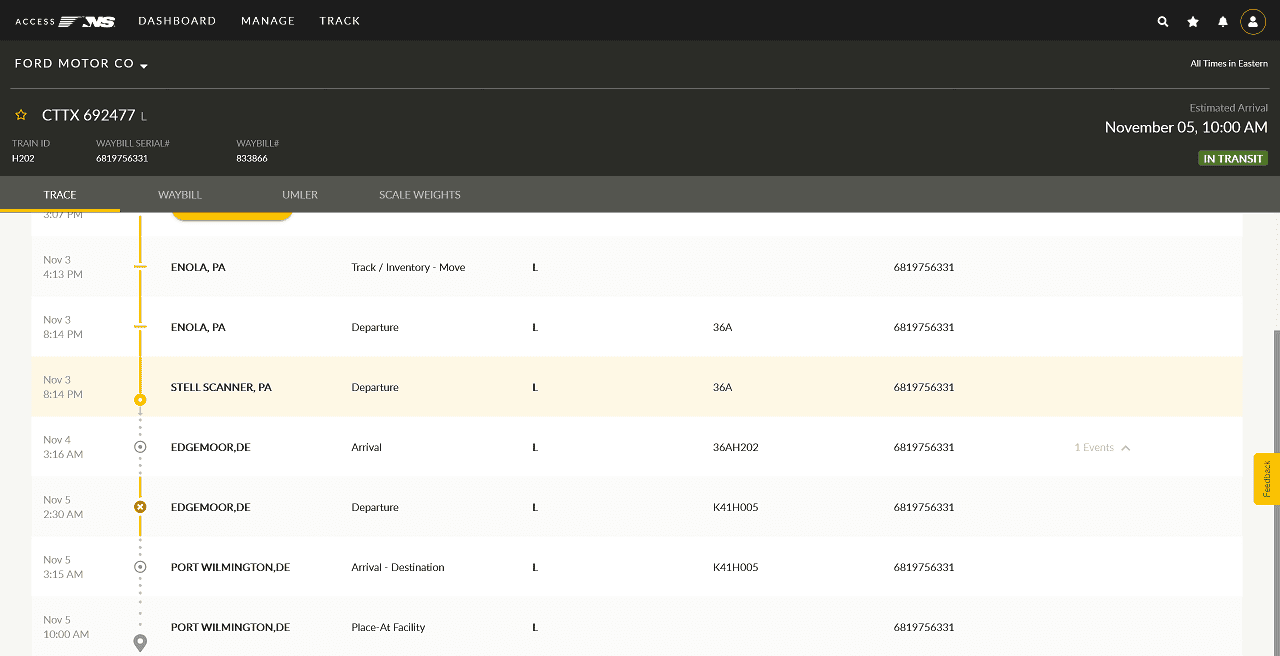This screenshot has width=1280, height=656.
Task: Switch to the Waybill tab
Action: point(180,195)
